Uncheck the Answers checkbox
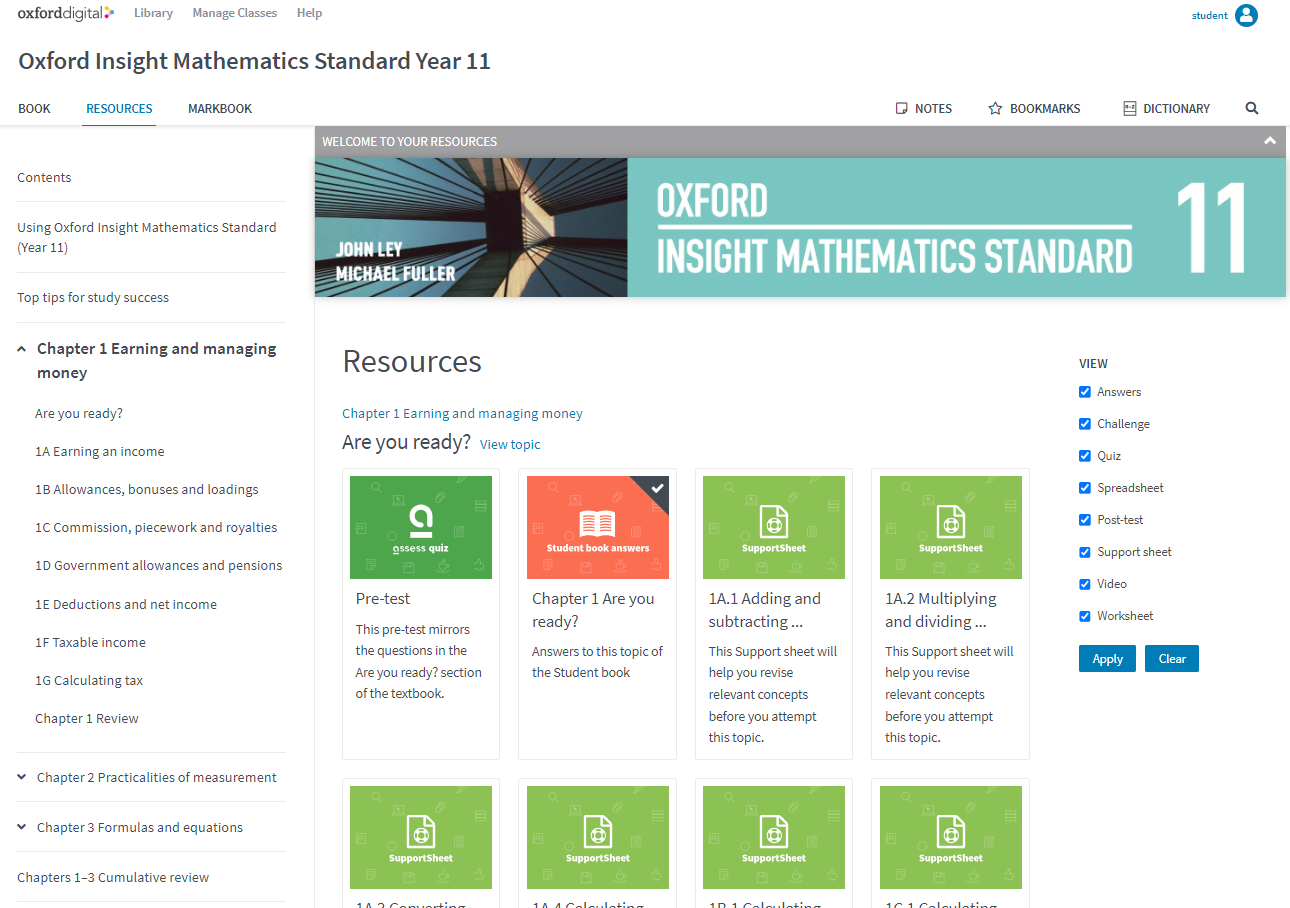This screenshot has width=1290, height=908. tap(1085, 392)
